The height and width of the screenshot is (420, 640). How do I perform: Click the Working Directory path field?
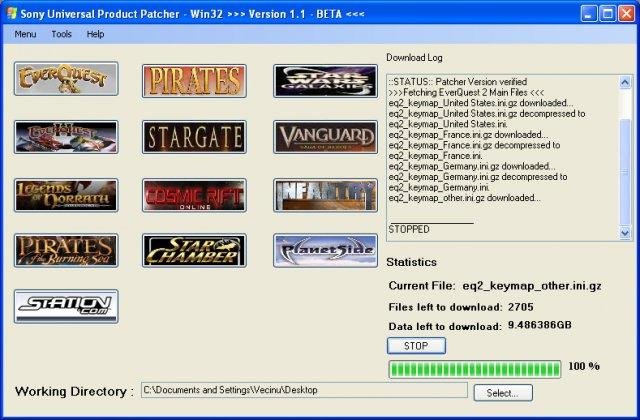pos(304,390)
